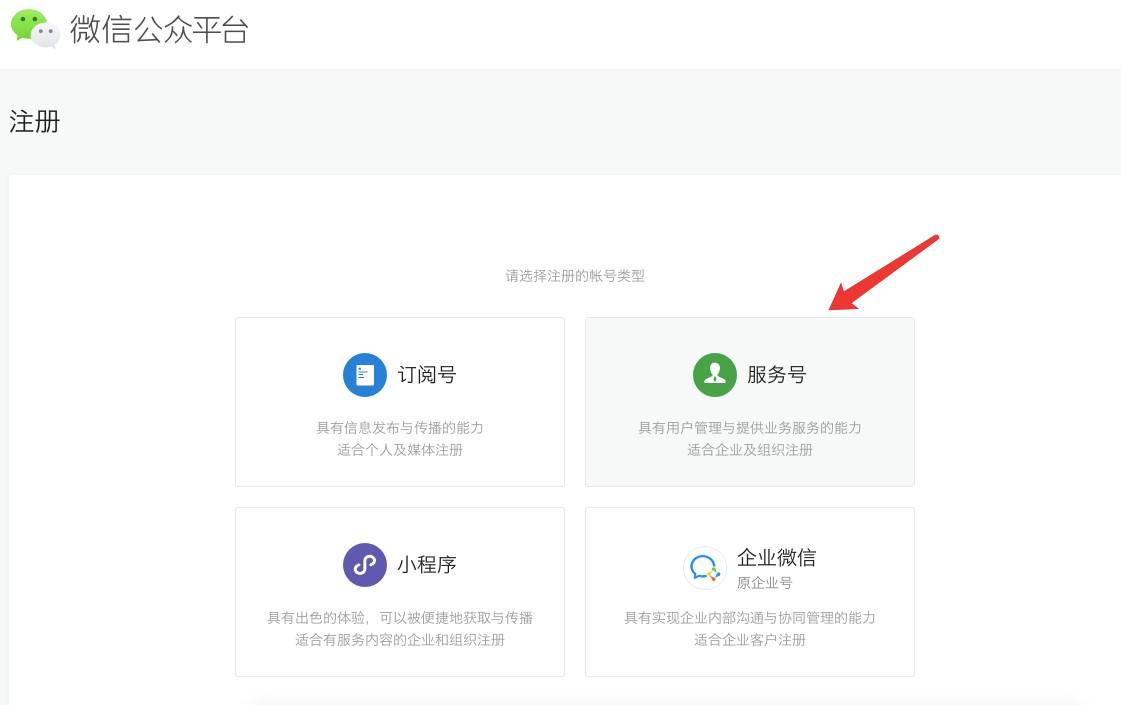1121x705 pixels.
Task: Click the 原企业号 subtitle text
Action: coord(764,583)
